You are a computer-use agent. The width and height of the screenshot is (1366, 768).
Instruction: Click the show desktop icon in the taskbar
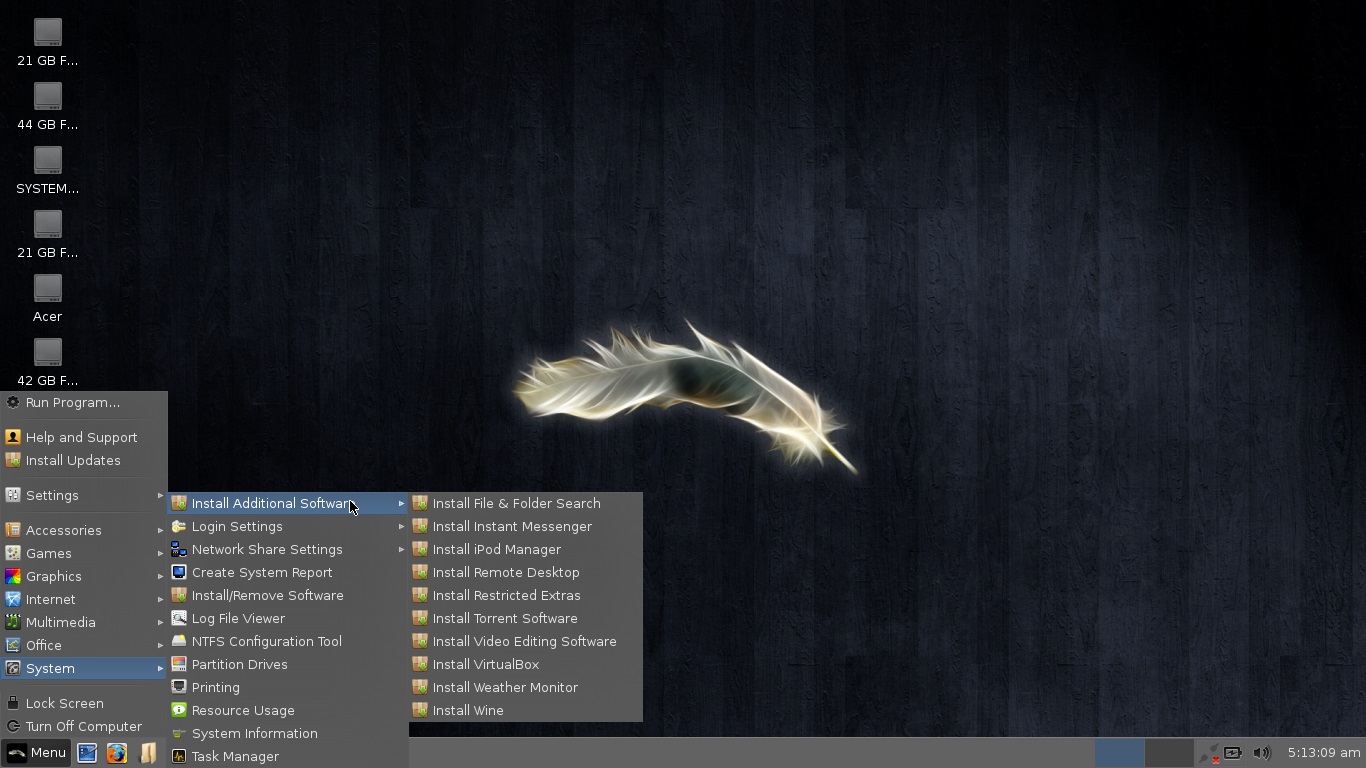click(87, 753)
